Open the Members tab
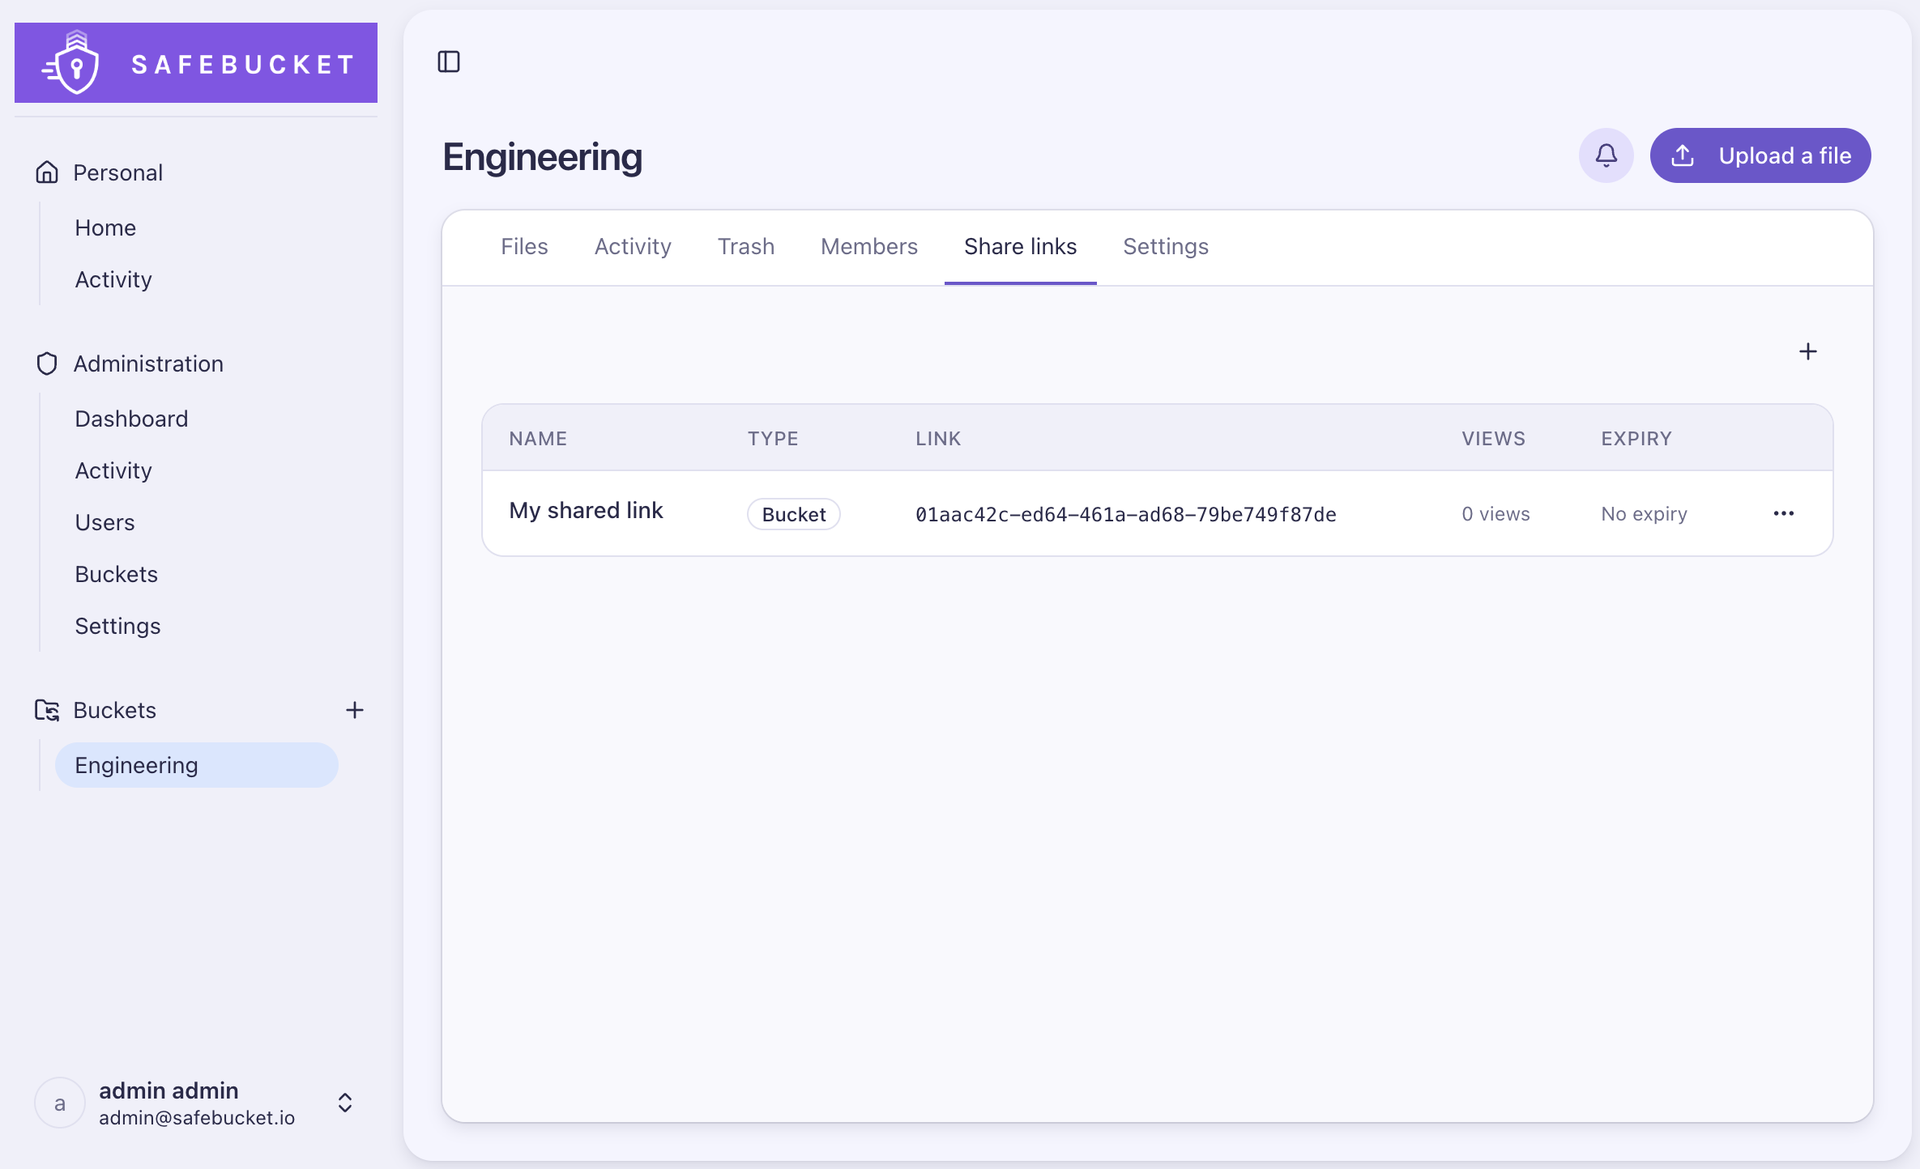 coord(869,247)
